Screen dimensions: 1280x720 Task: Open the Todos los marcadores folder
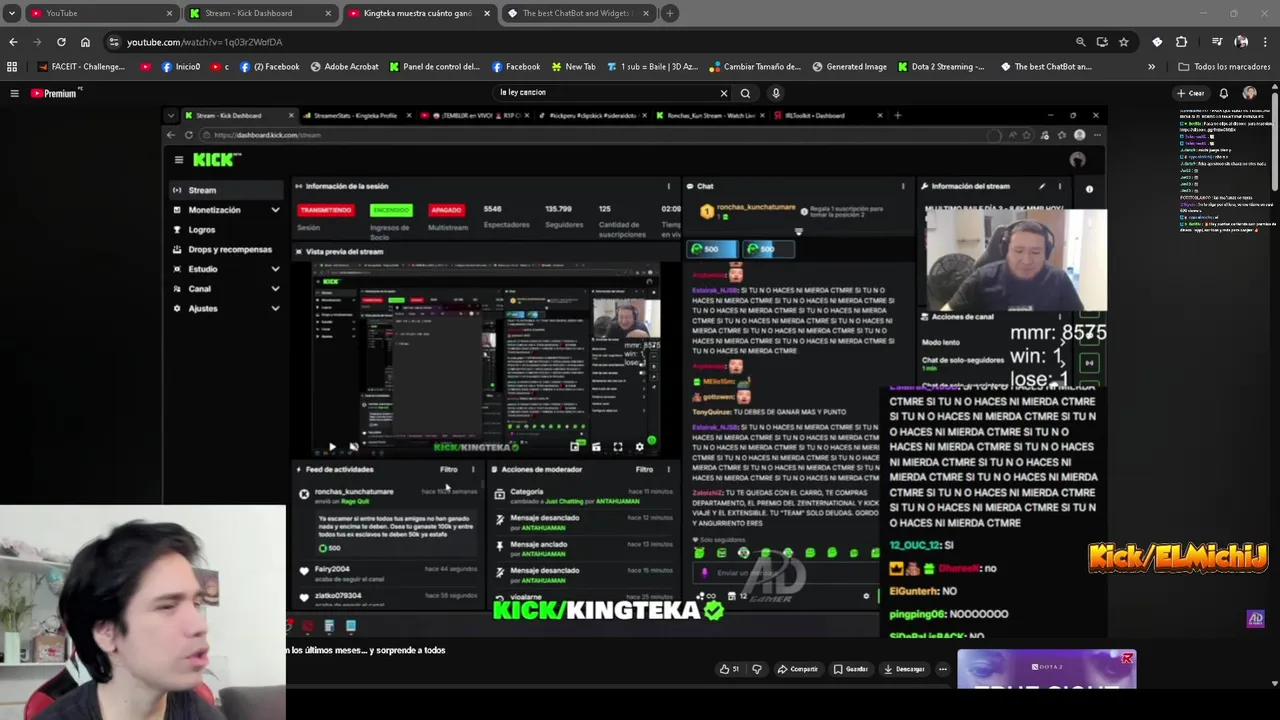(x=1225, y=67)
